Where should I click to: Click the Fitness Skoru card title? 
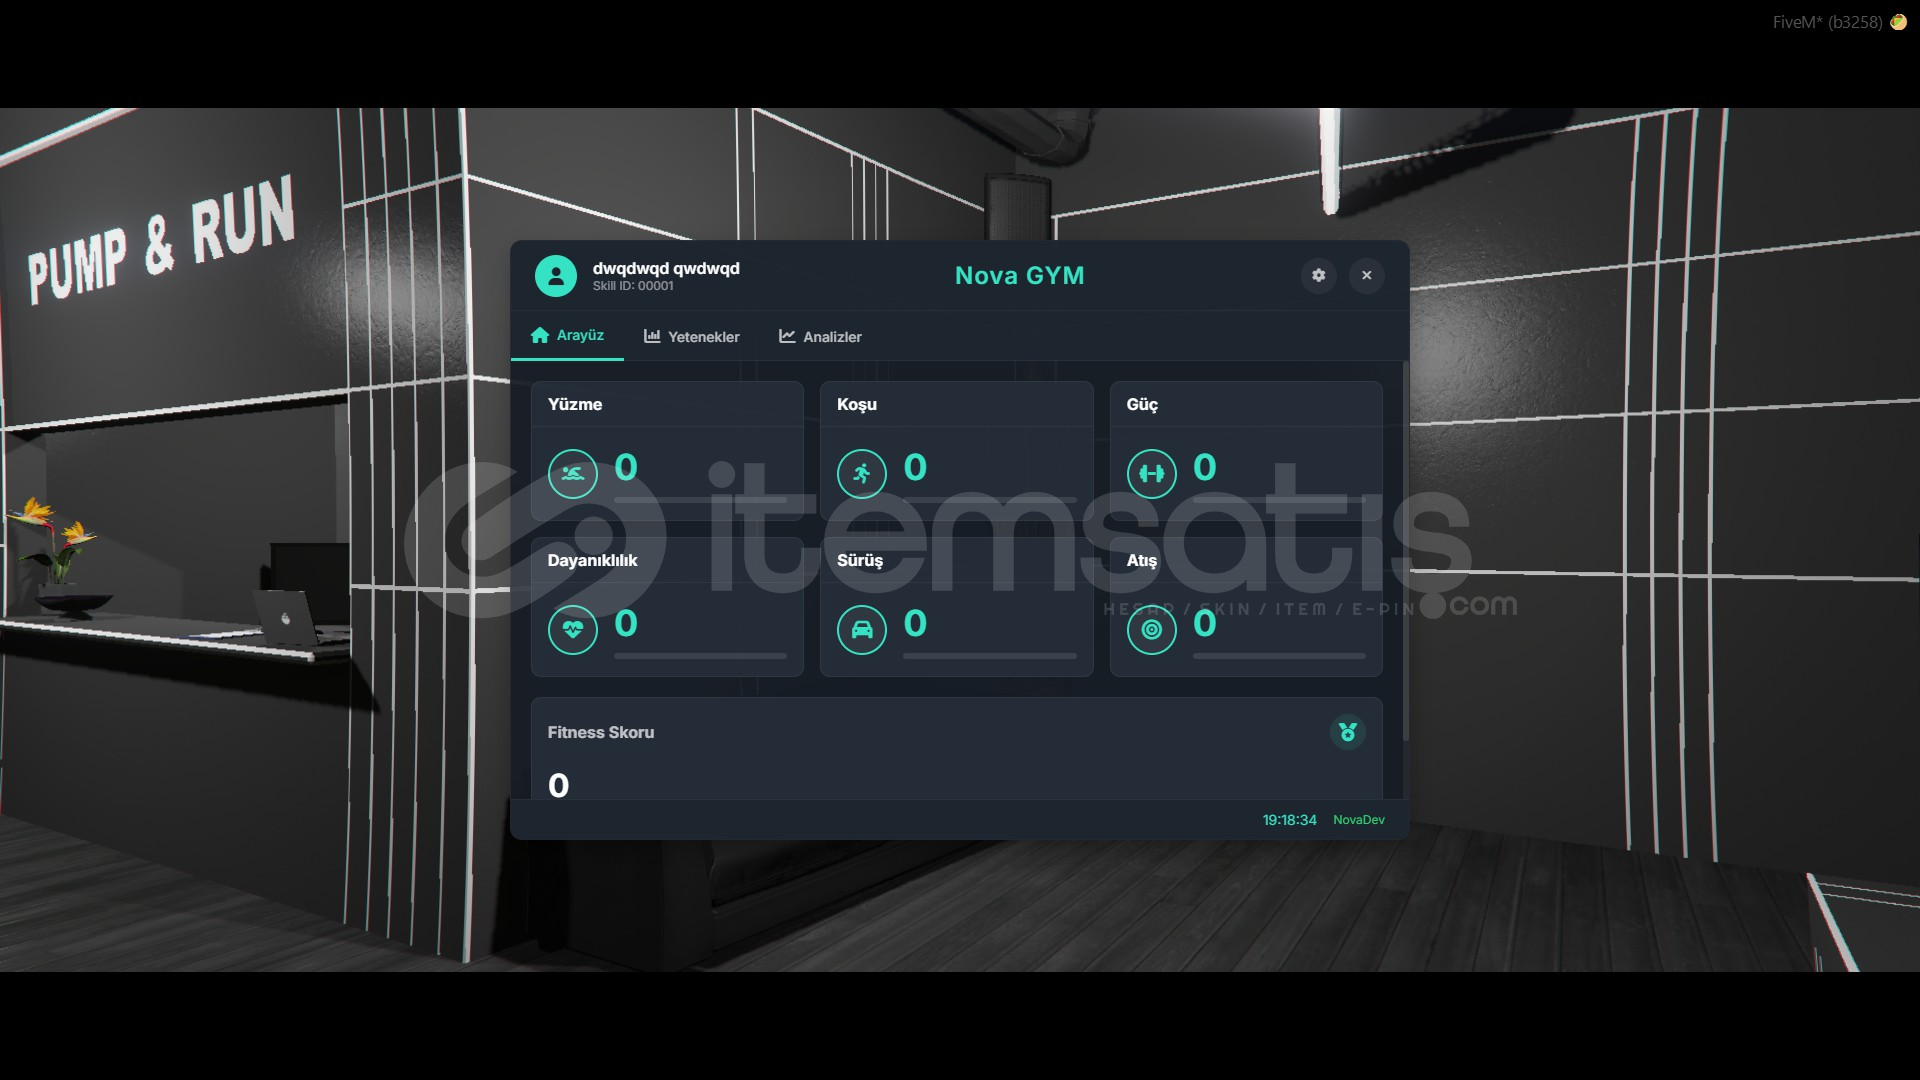600,732
